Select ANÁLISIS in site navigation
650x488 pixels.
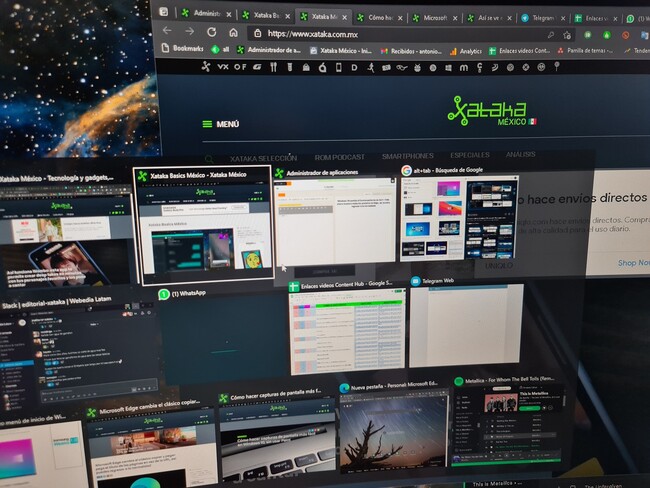click(x=520, y=154)
